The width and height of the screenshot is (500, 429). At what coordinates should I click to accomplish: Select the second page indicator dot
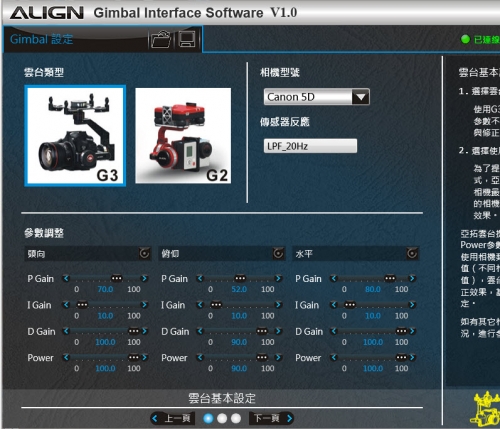coord(222,418)
